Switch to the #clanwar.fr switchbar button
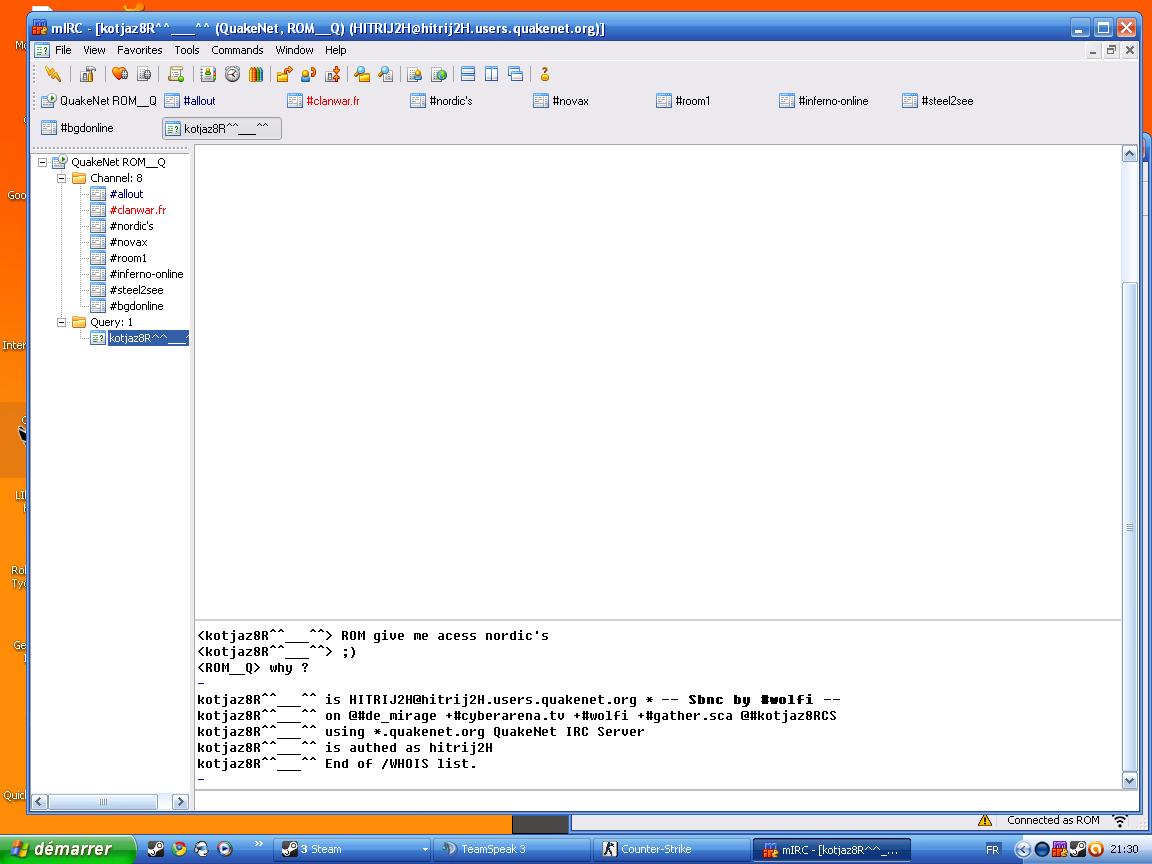1152x864 pixels. pos(332,101)
